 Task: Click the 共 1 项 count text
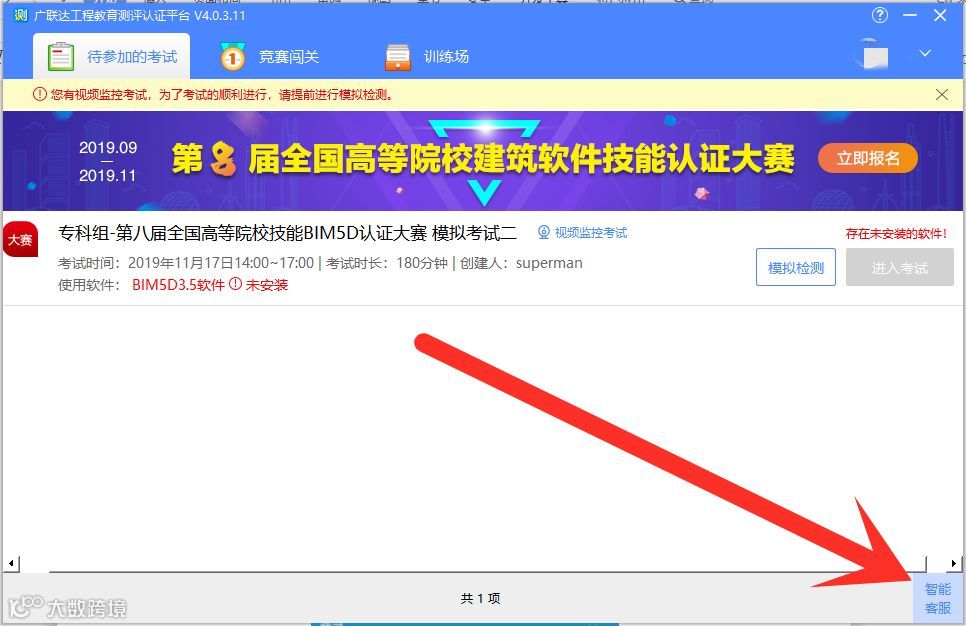481,598
